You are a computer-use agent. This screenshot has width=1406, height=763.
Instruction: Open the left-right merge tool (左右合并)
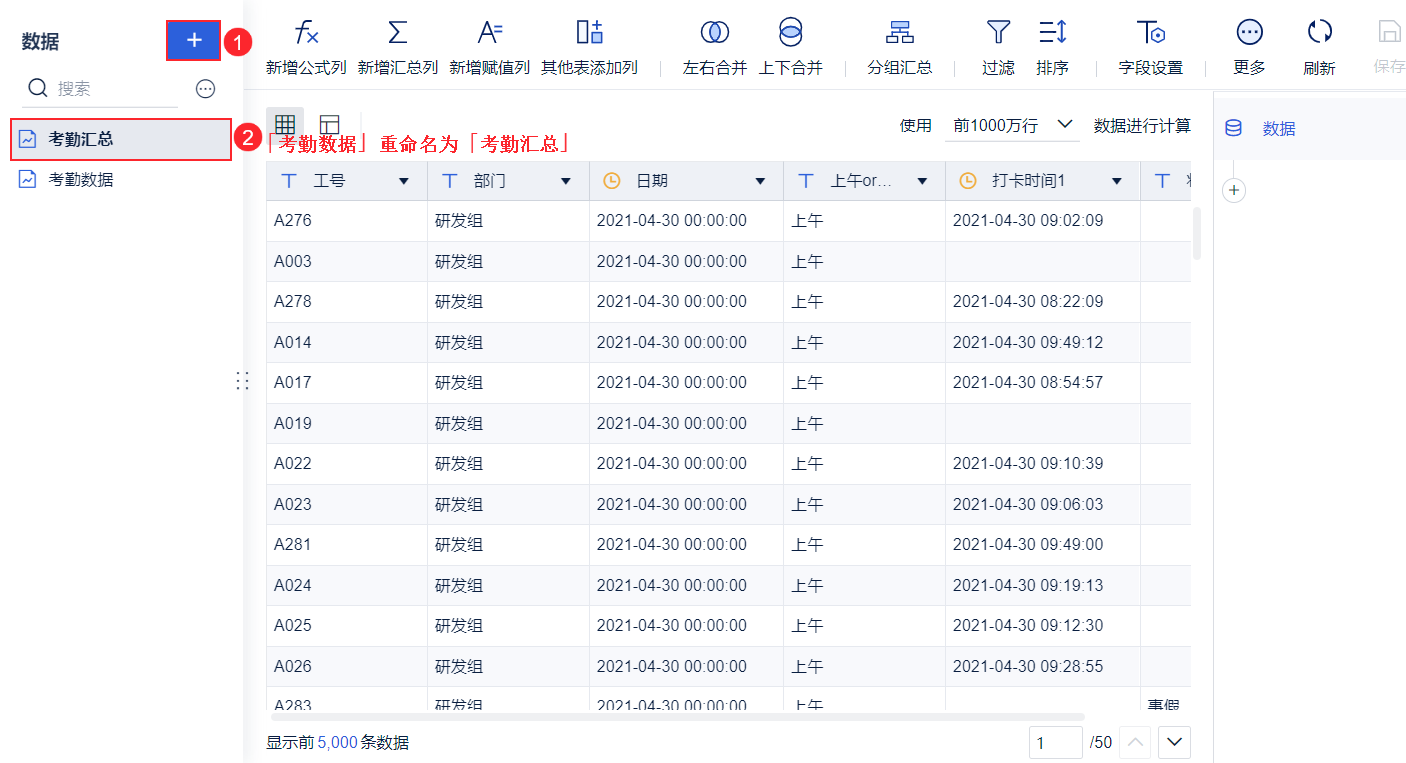click(x=715, y=48)
